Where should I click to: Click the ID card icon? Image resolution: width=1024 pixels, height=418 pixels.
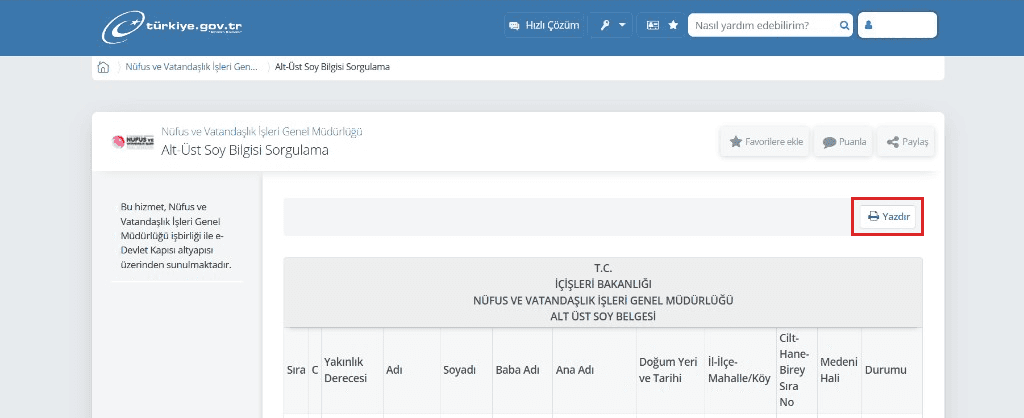point(652,25)
